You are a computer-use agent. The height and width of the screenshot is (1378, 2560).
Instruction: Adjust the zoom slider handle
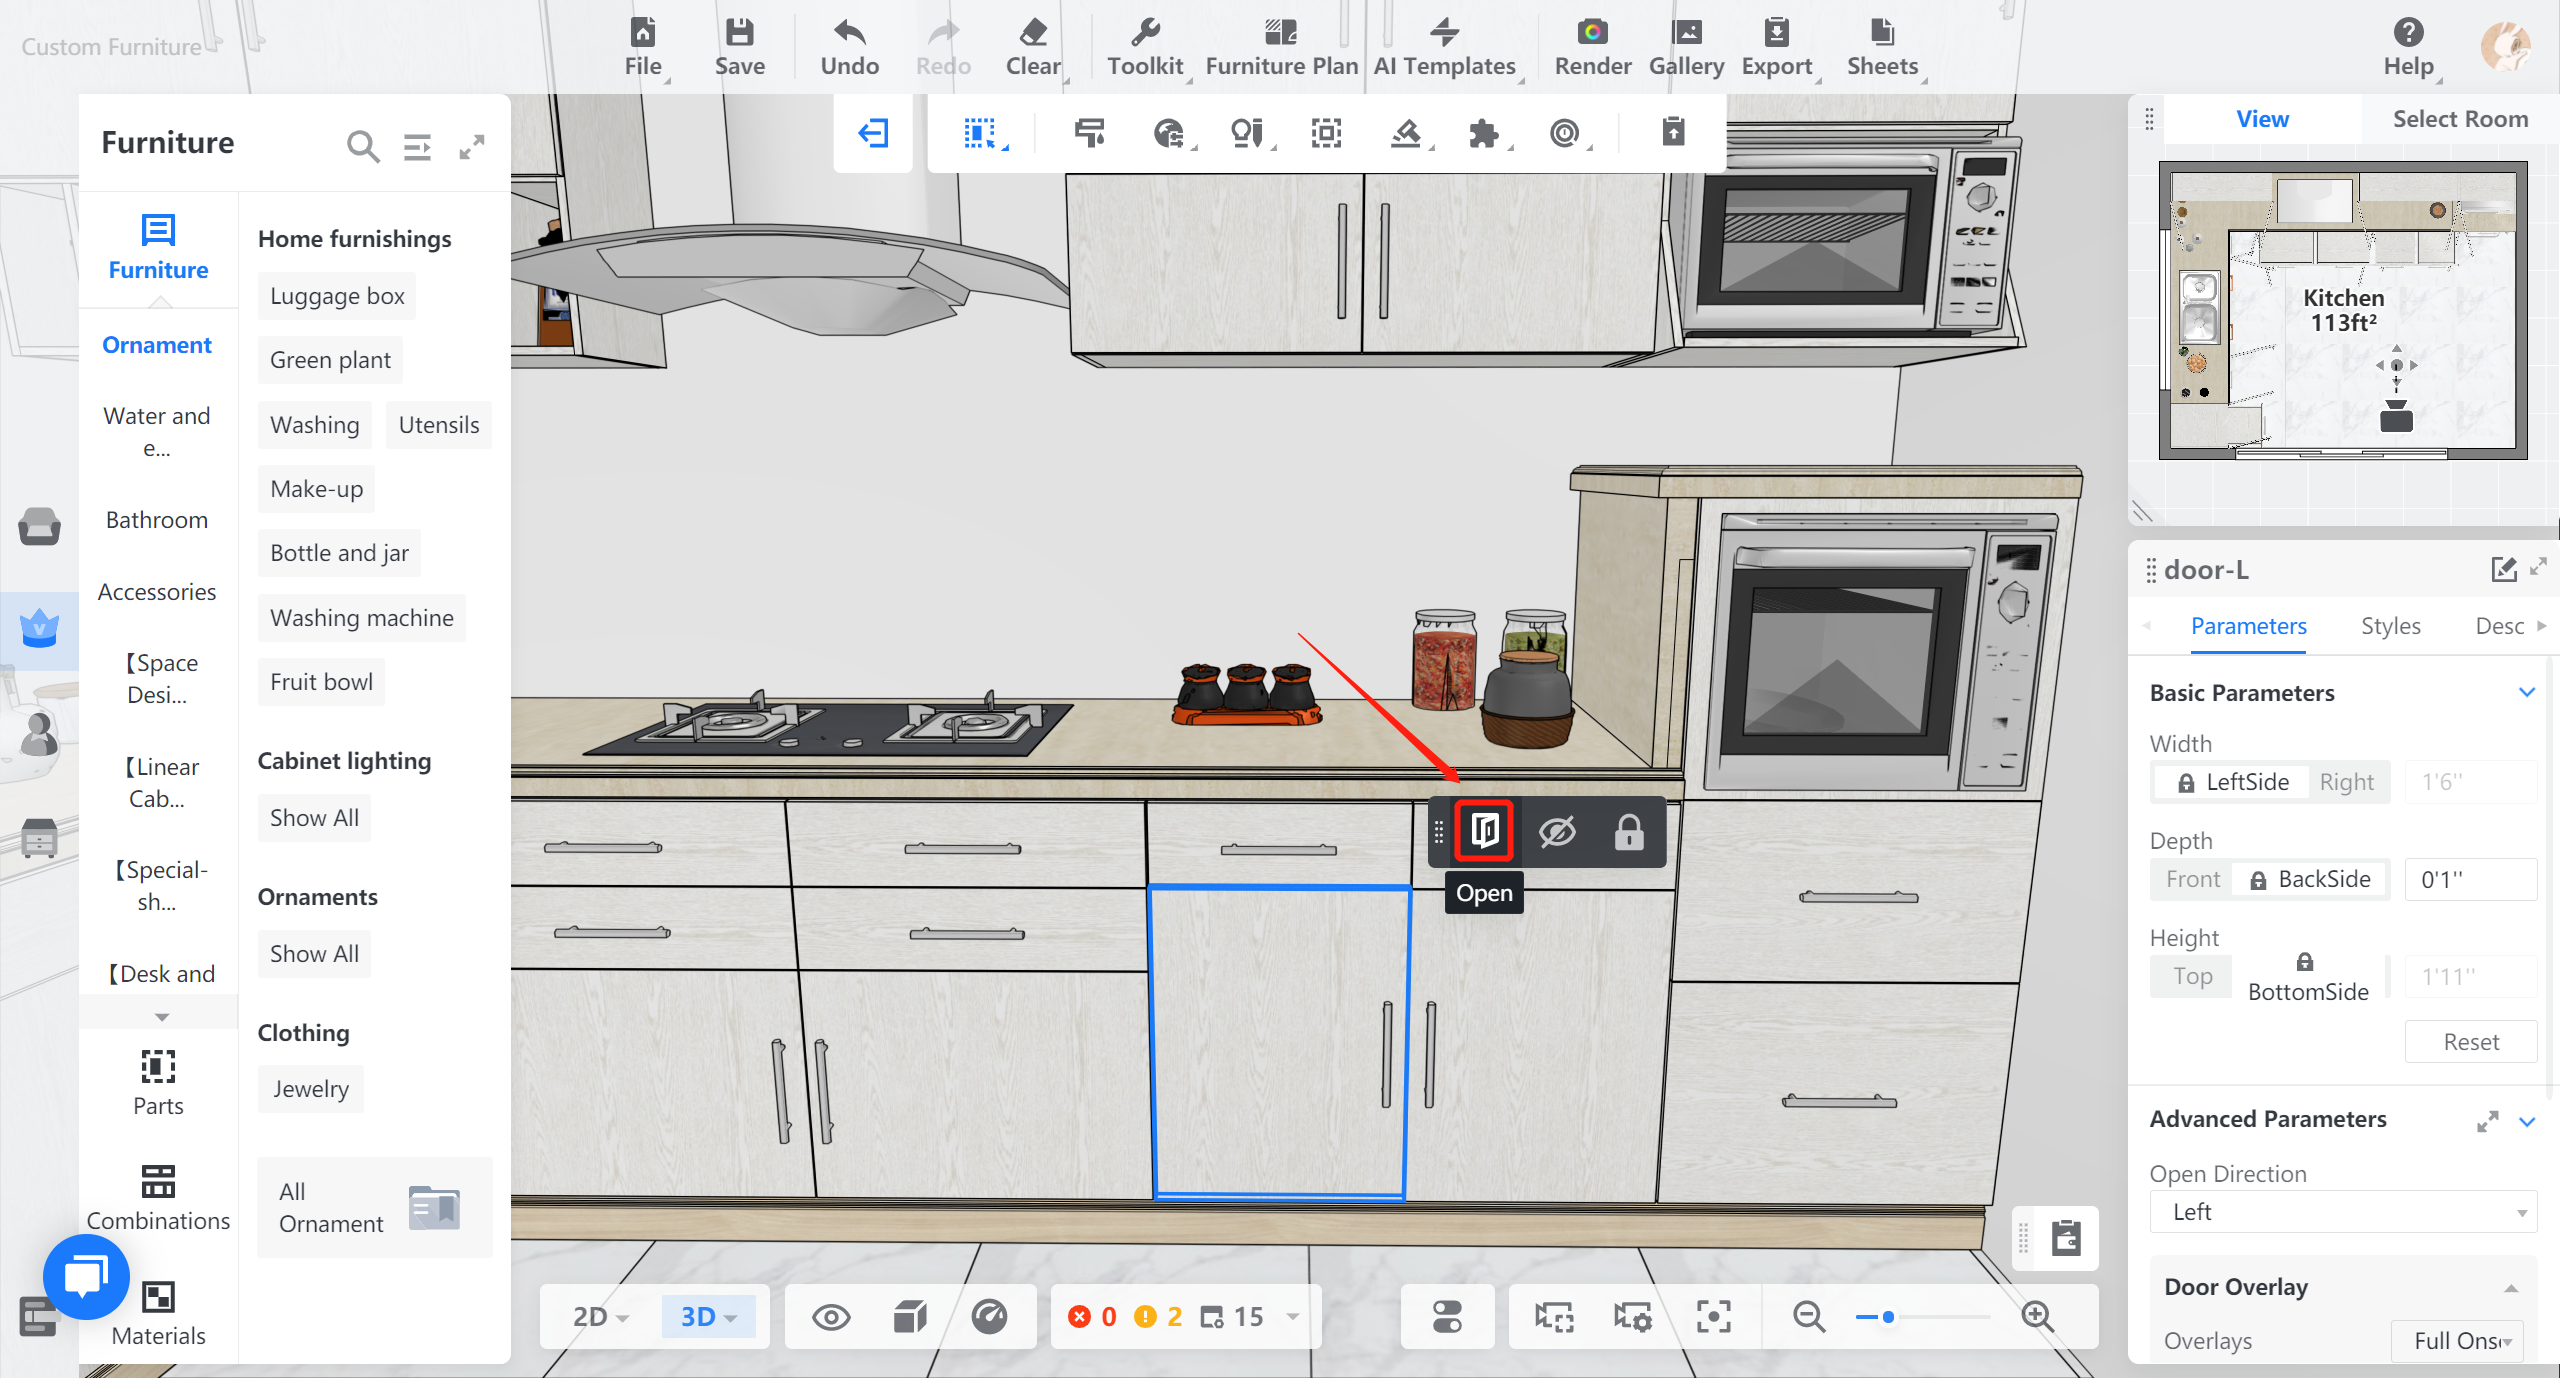click(1888, 1317)
